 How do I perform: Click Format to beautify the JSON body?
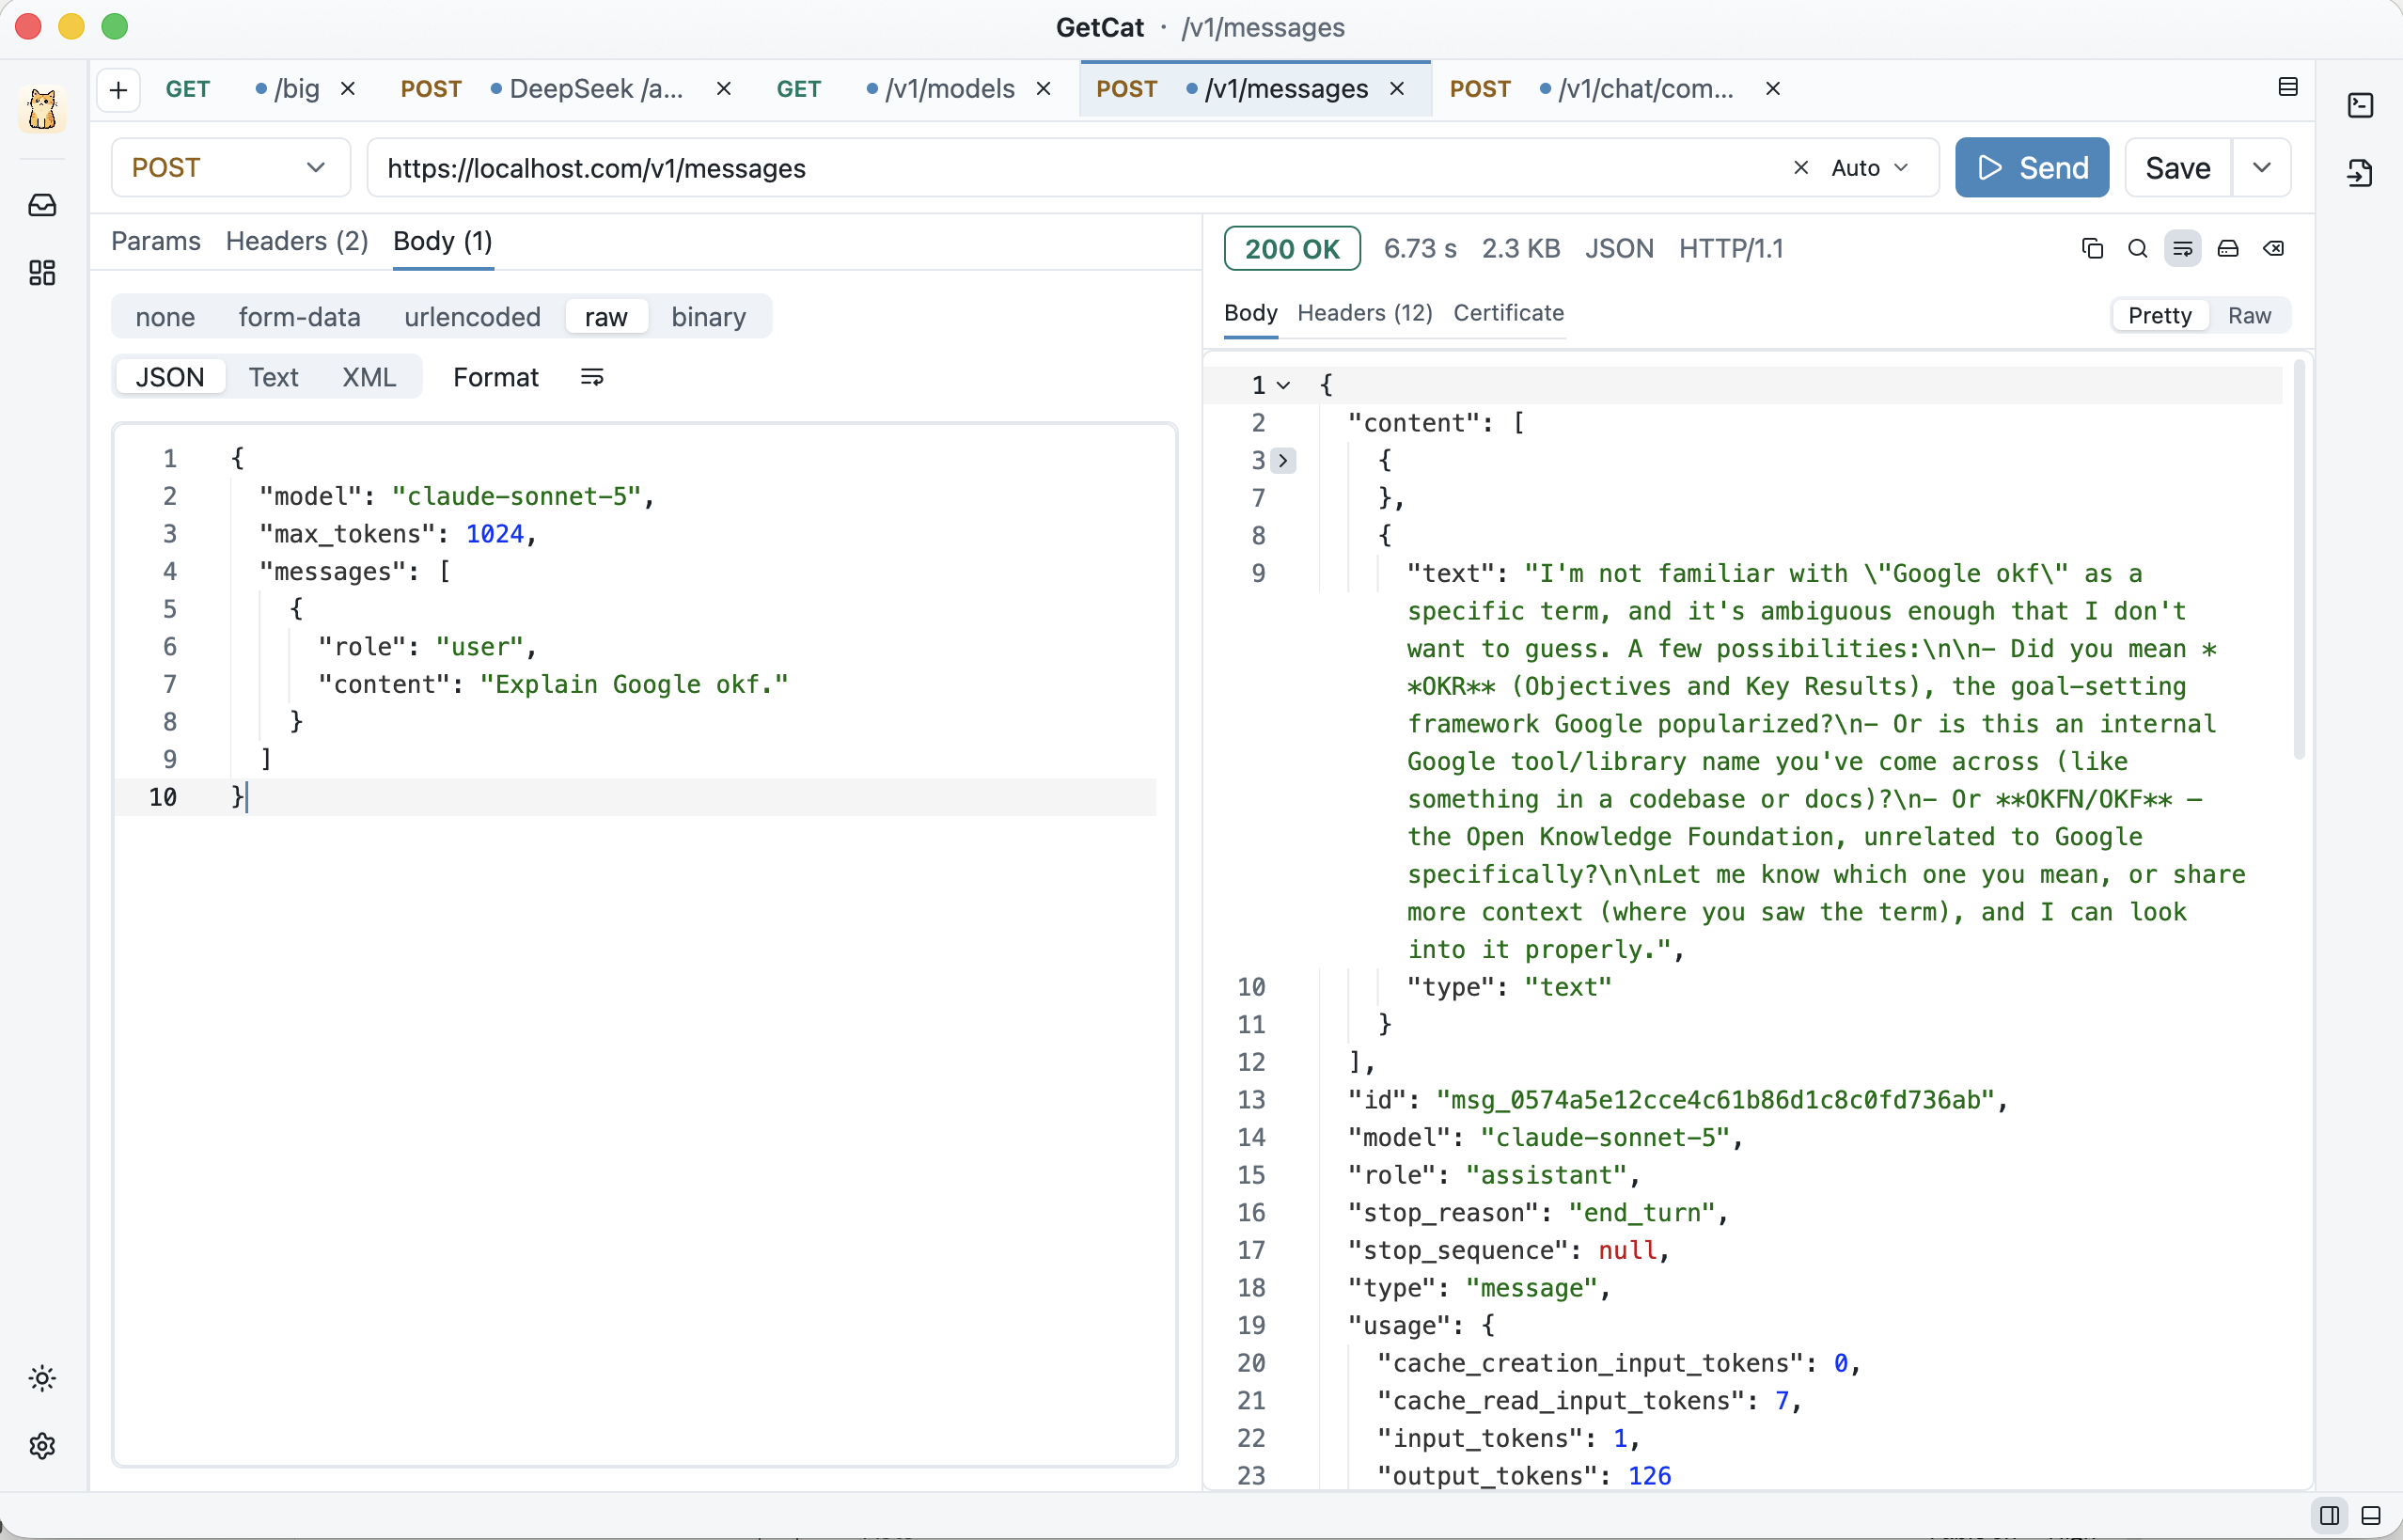click(x=495, y=377)
